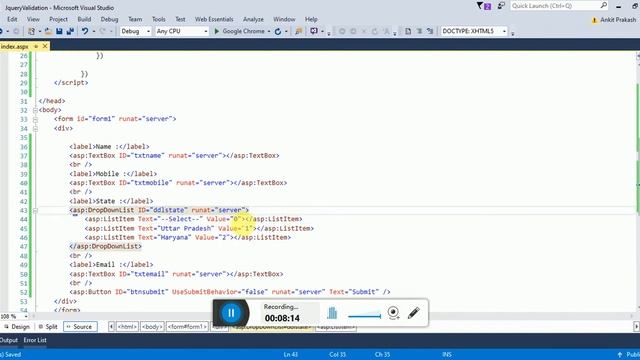Collapse the body tag at line 32
Screen dimensions: 640x360
click(35, 110)
